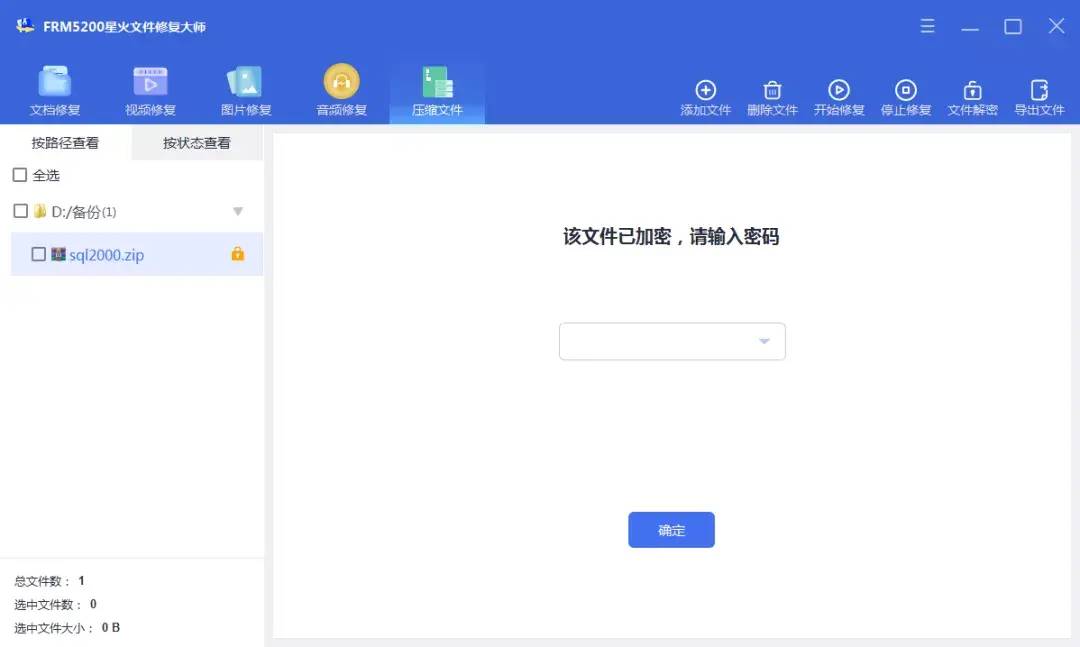
Task: Open the 视频修复 video repair module
Action: (150, 91)
